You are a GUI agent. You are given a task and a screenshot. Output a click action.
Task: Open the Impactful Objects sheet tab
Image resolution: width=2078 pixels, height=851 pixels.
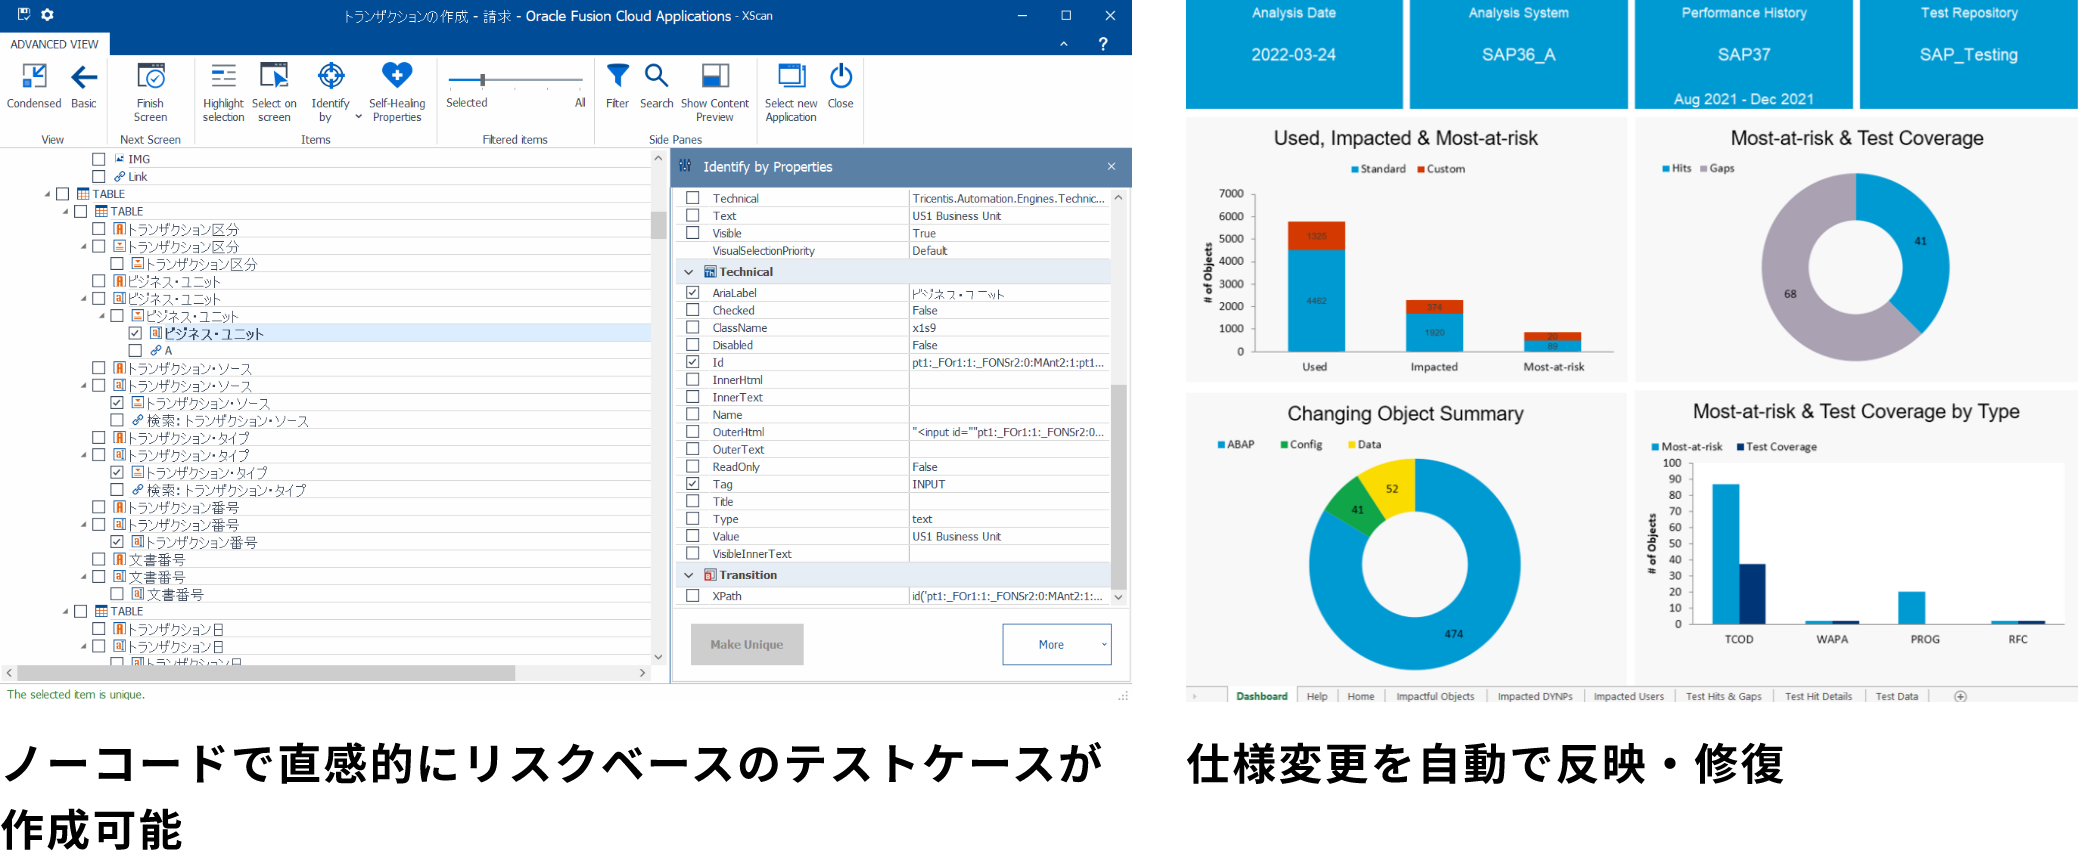click(1435, 696)
